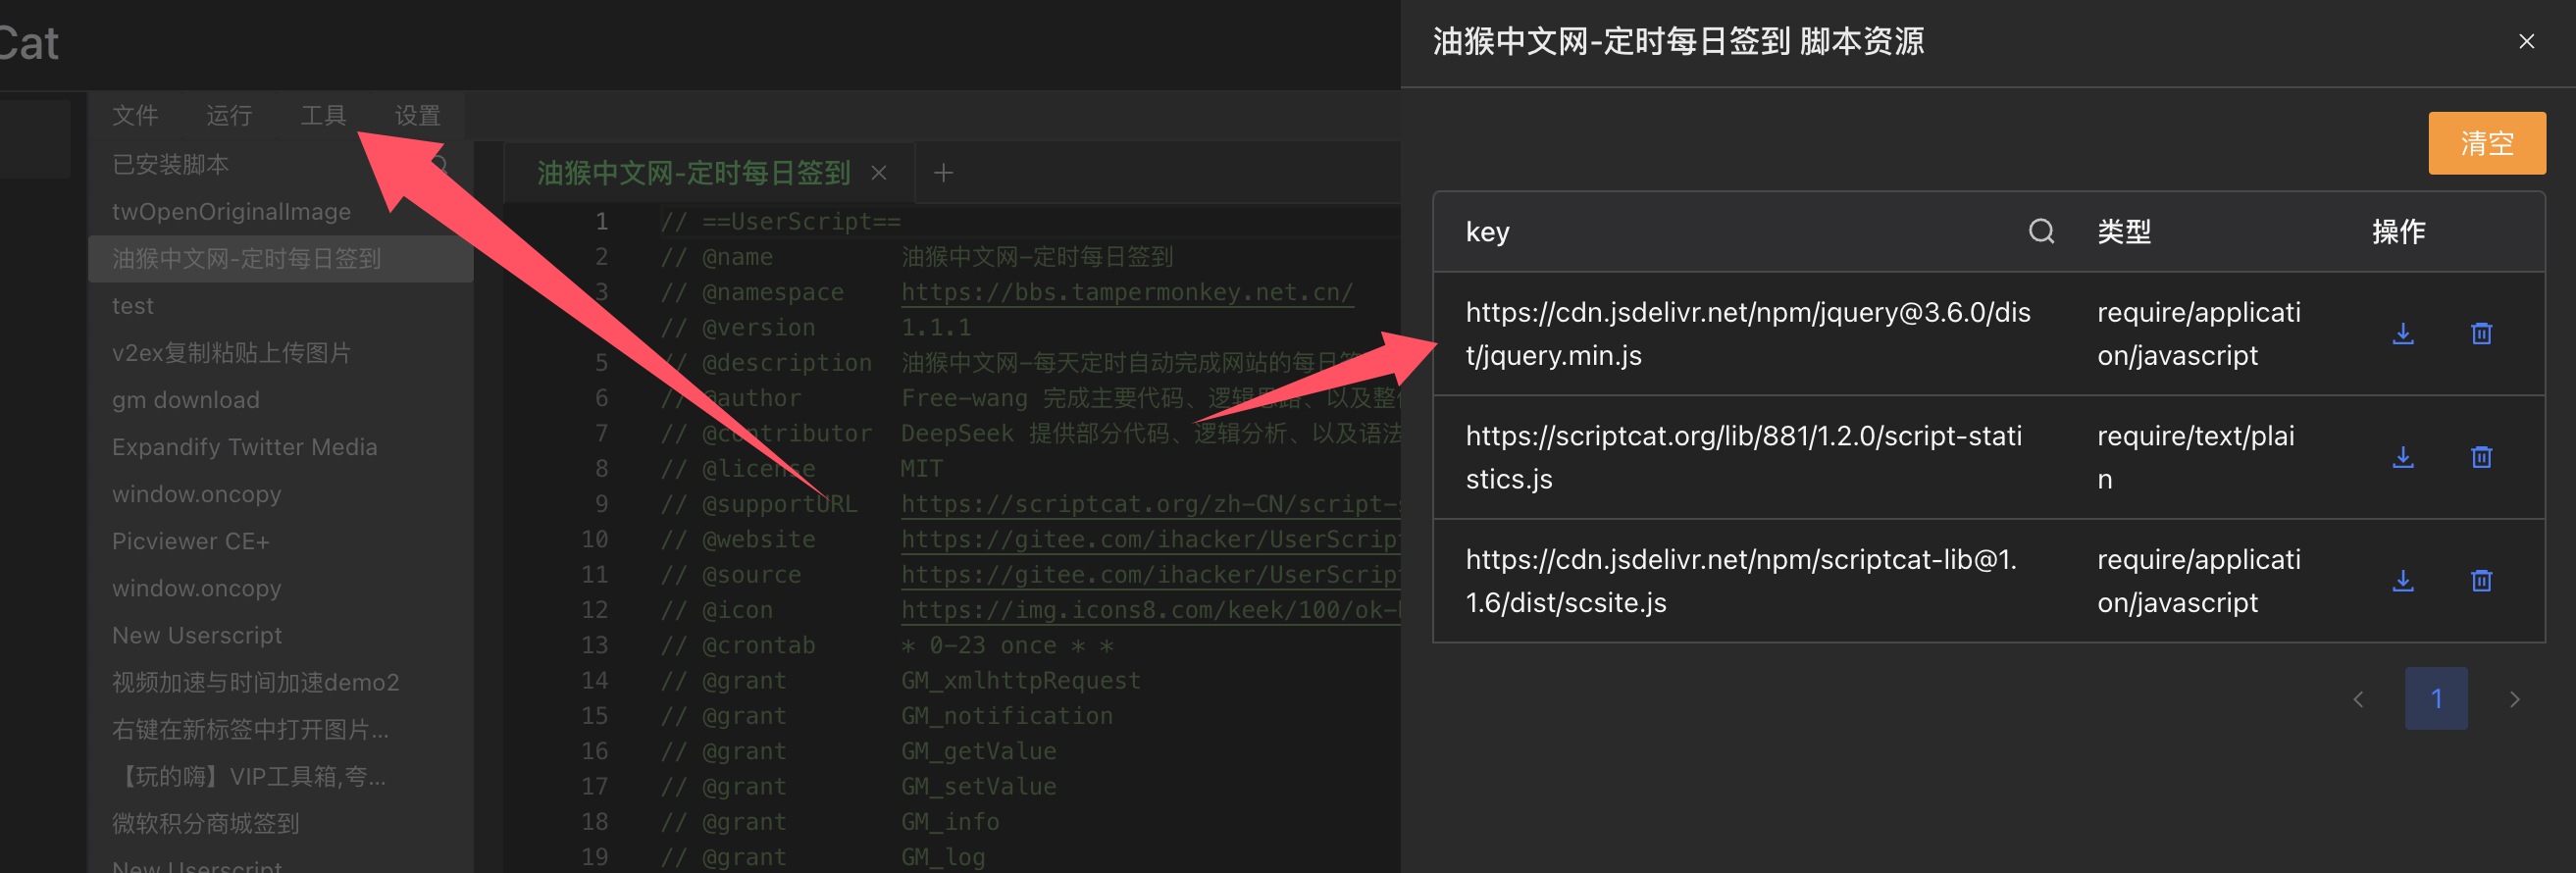Go to pagination page 1

click(x=2435, y=699)
